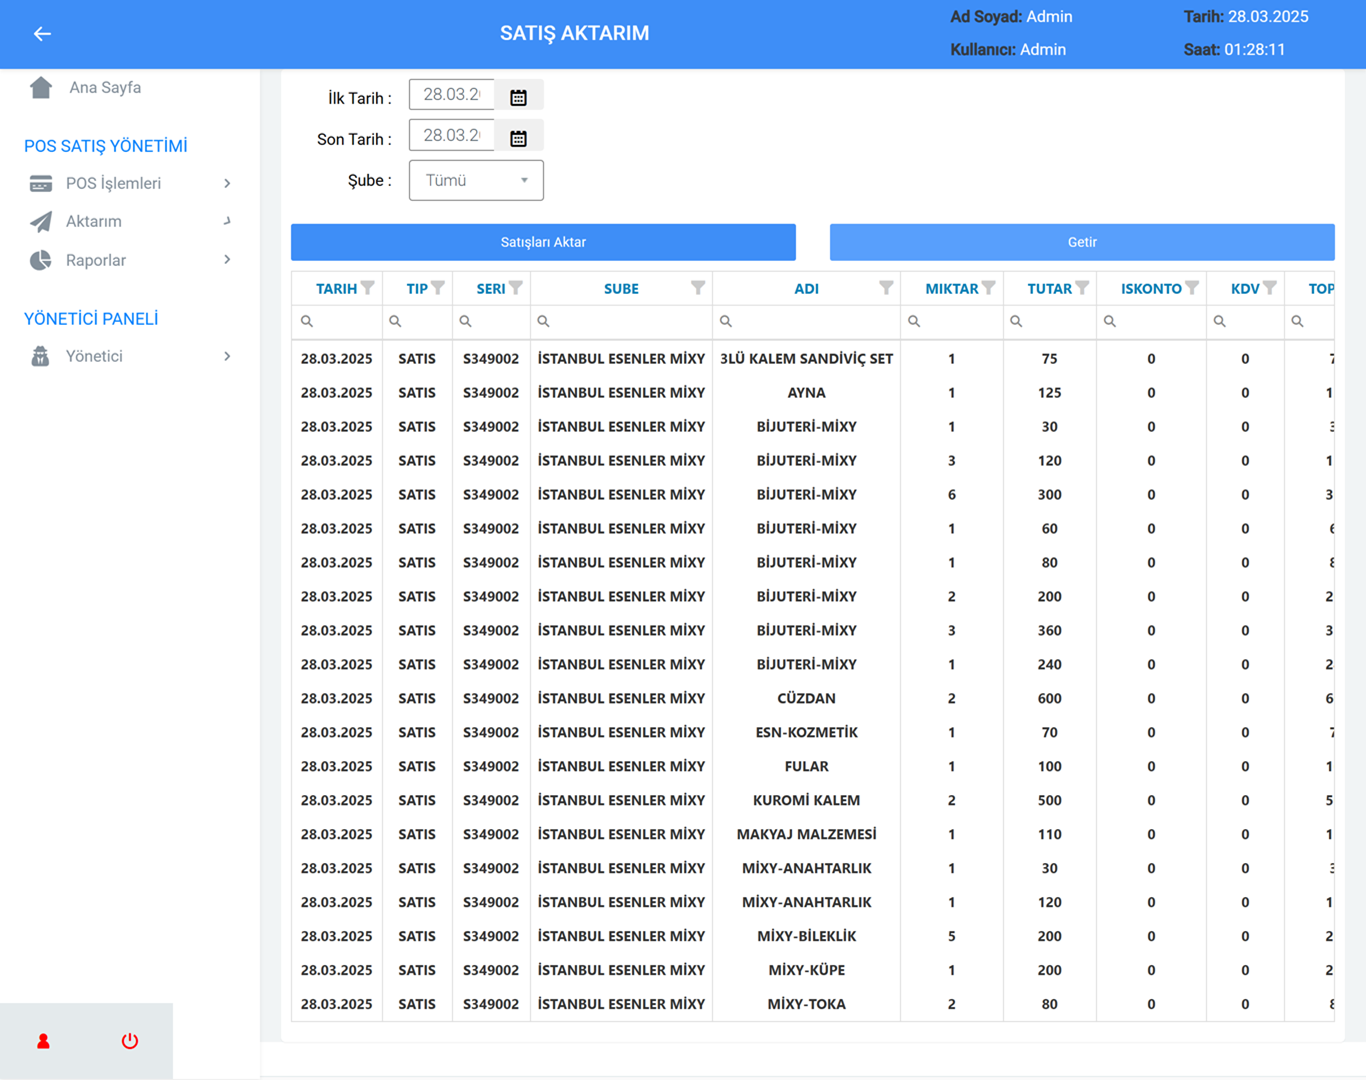1366x1080 pixels.
Task: Open the Son Tarih calendar picker
Action: tap(518, 138)
